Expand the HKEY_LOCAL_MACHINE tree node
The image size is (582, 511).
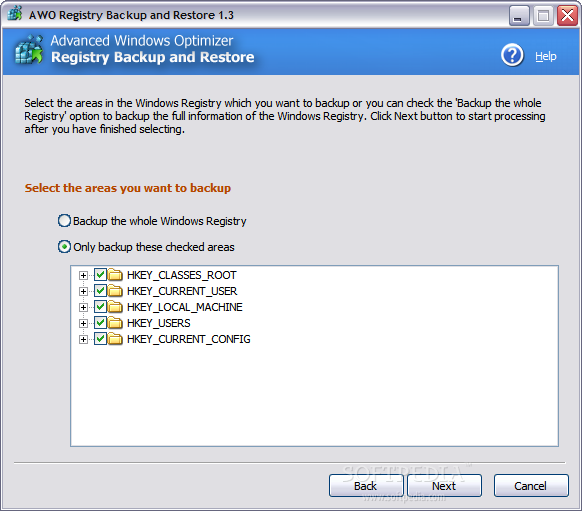coord(83,307)
